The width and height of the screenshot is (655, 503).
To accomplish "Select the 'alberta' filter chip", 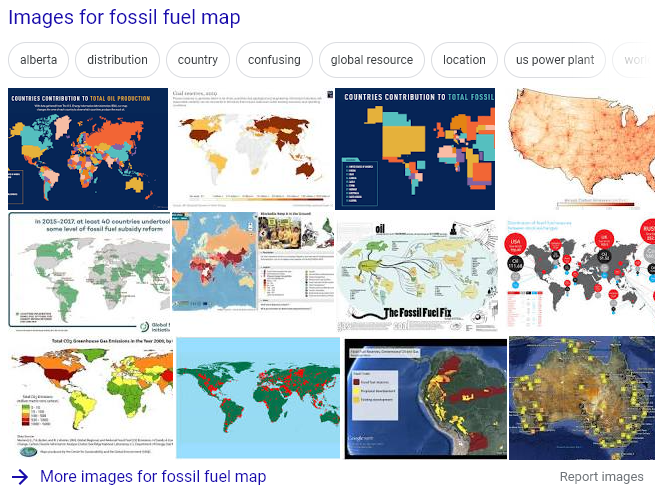I will (38, 60).
